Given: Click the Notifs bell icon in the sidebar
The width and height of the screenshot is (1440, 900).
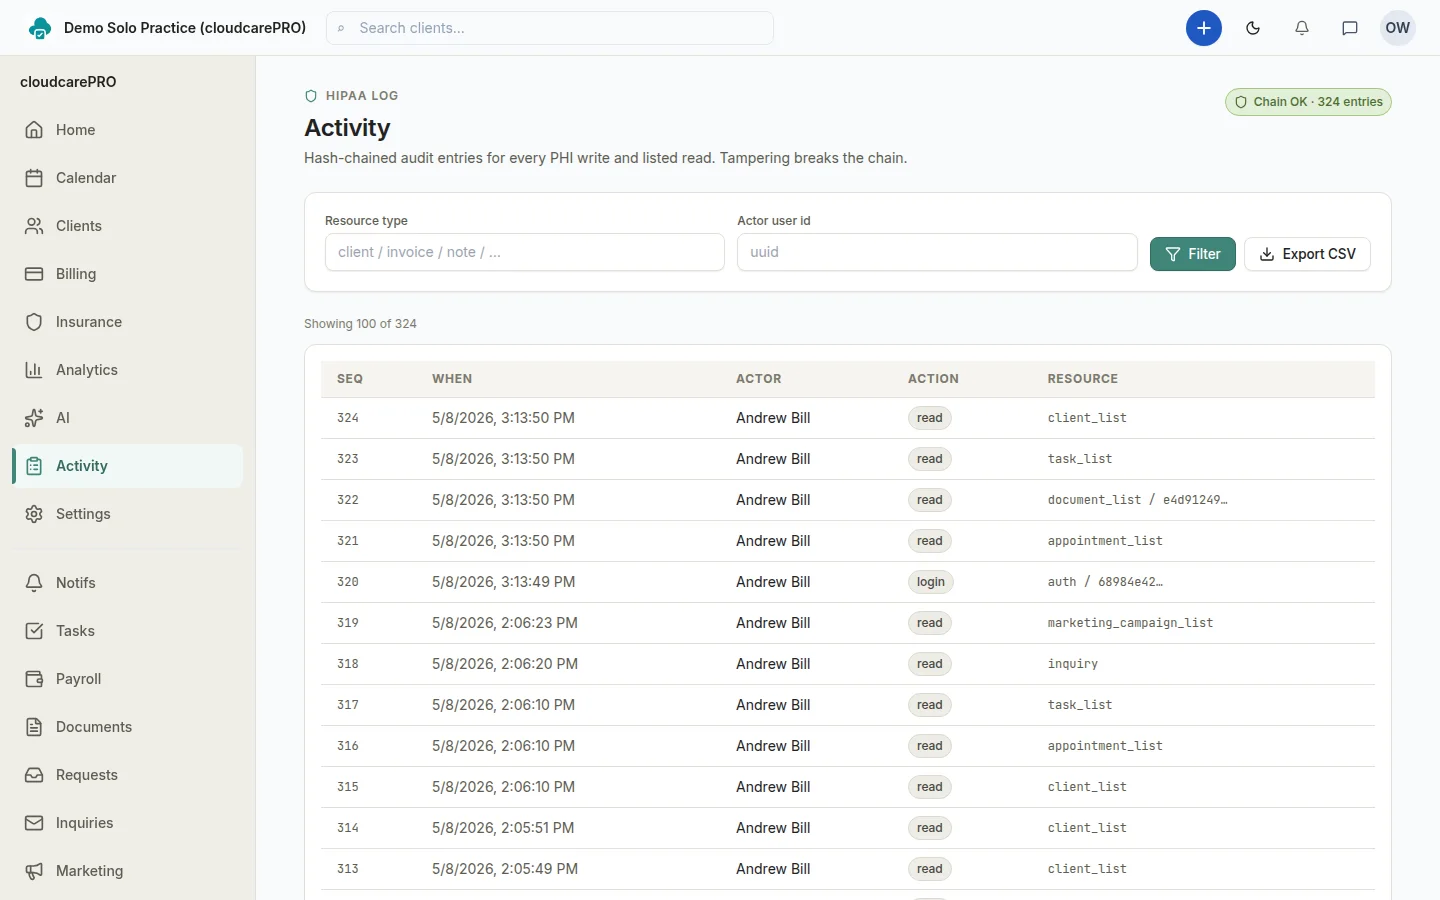Looking at the screenshot, I should (x=34, y=583).
